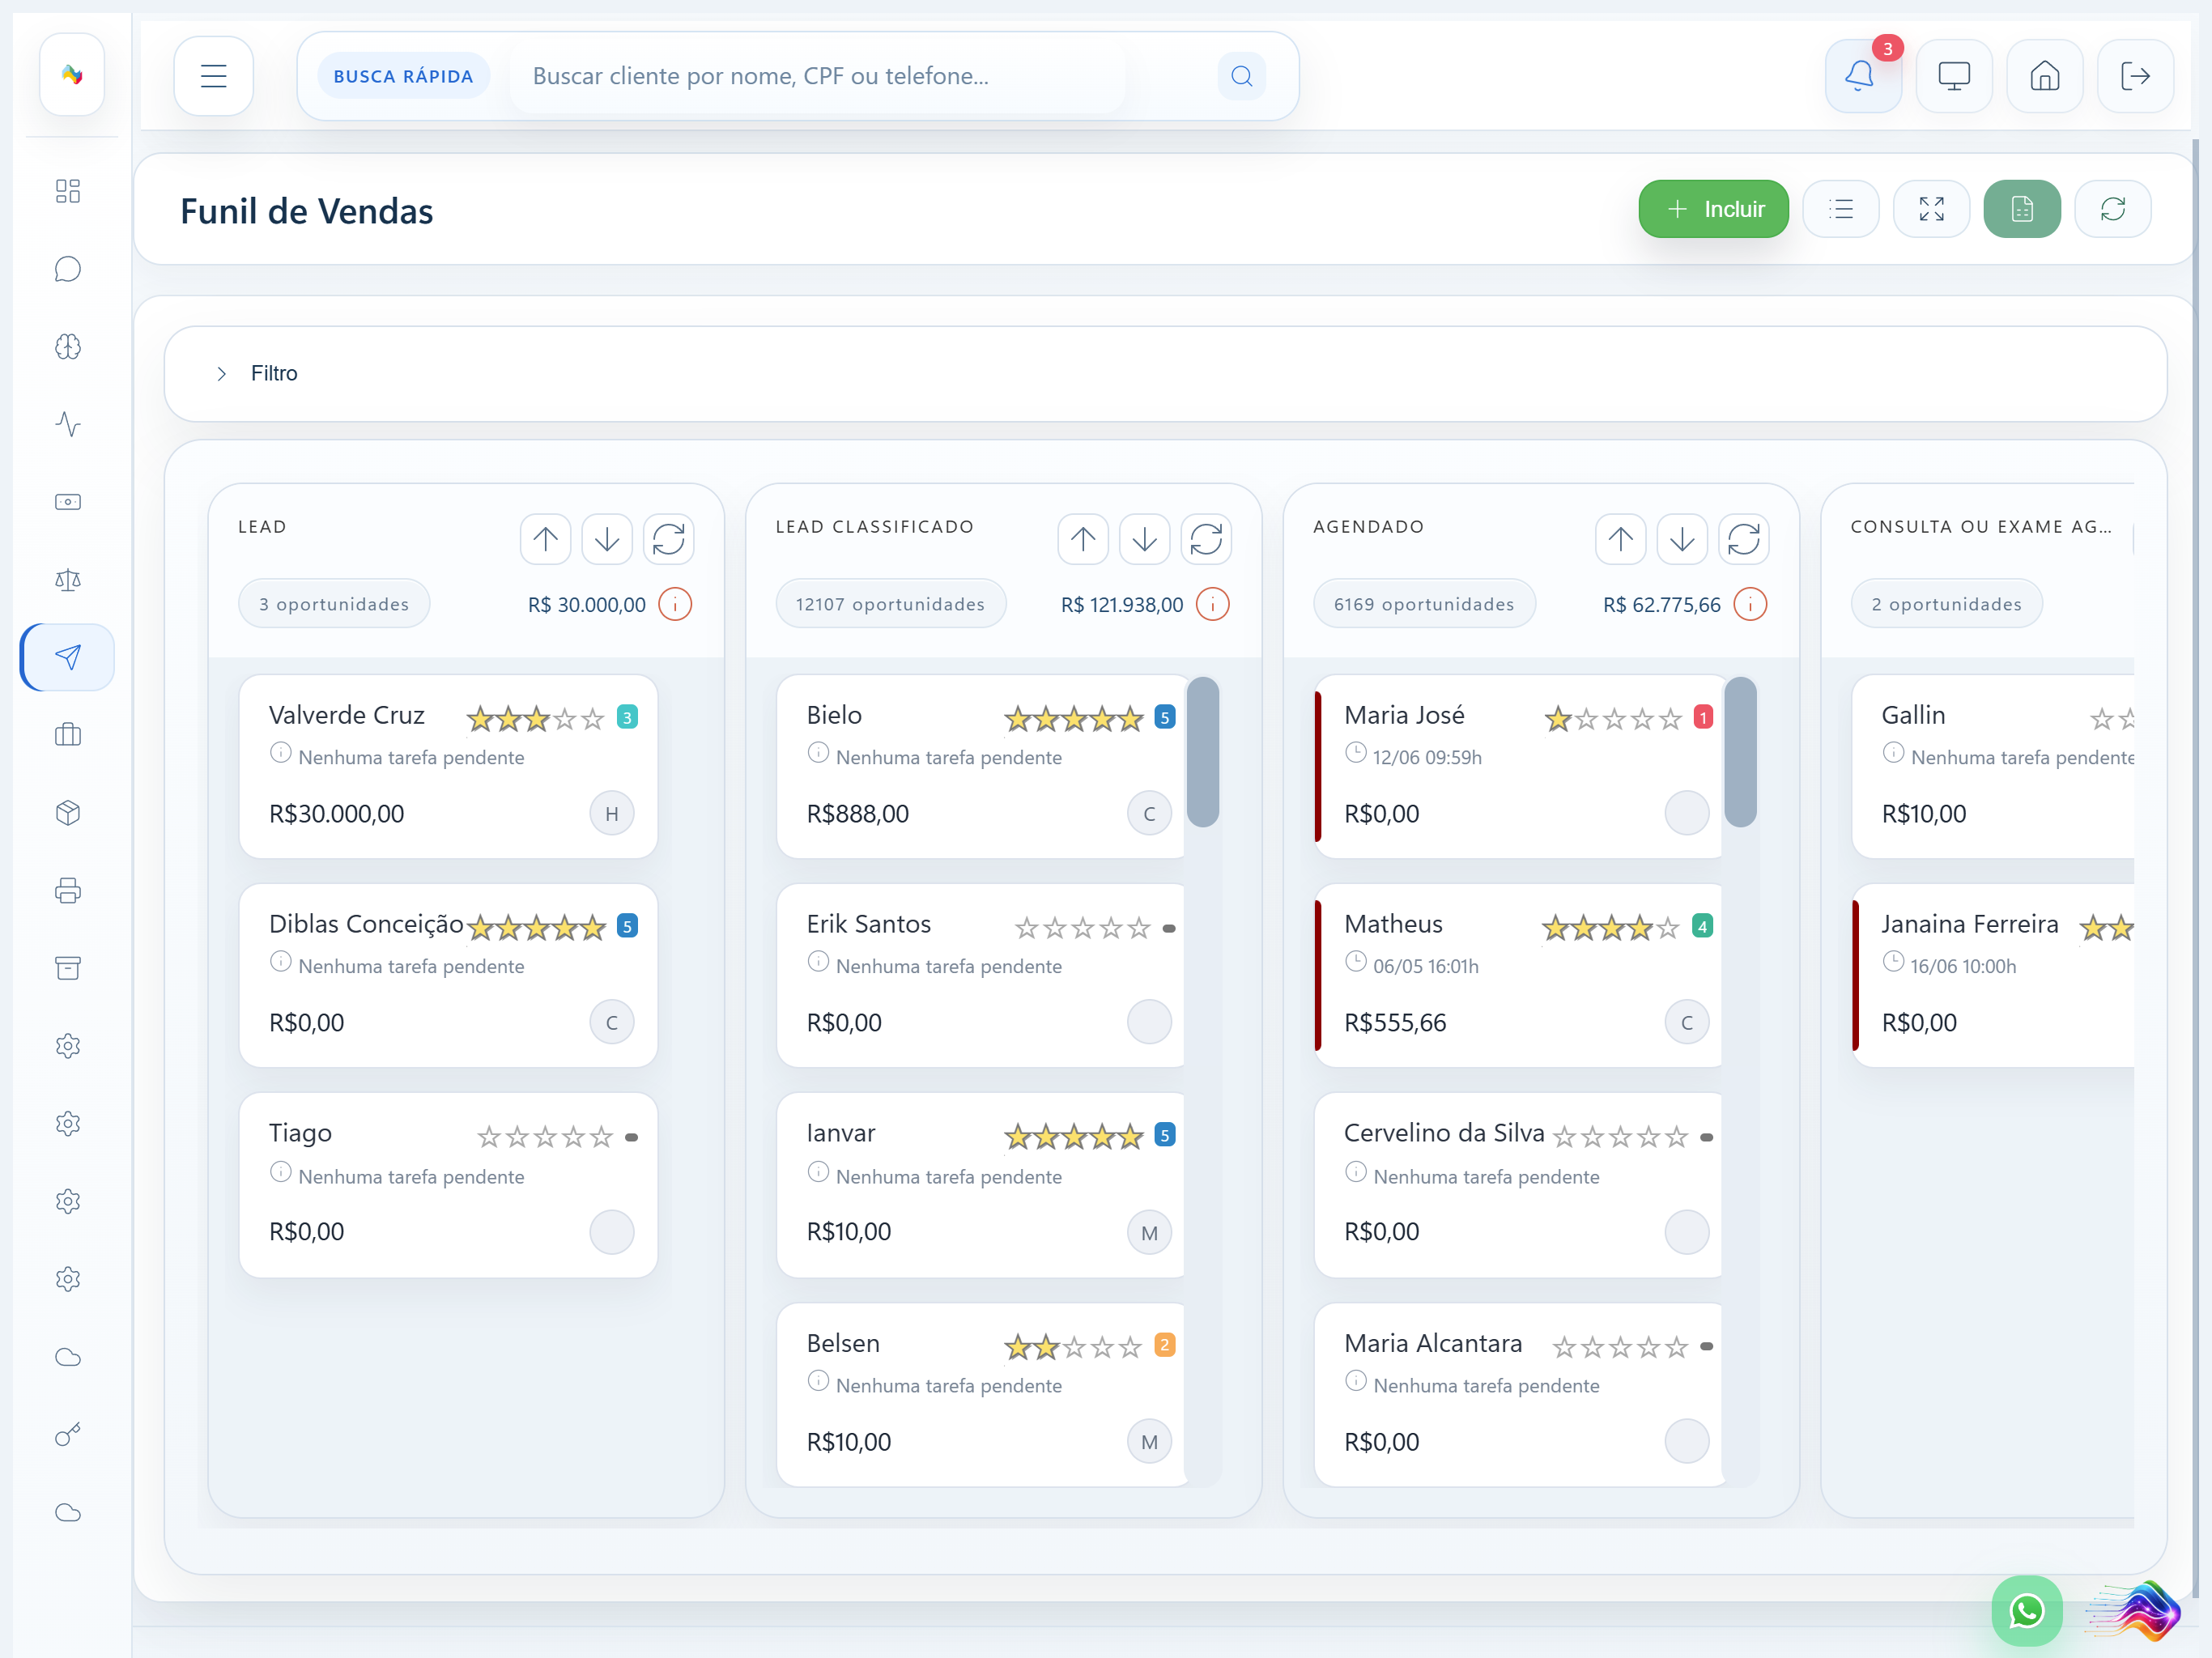Viewport: 2212px width, 1658px height.
Task: Open the active paper plane sidebar item
Action: pyautogui.click(x=68, y=657)
